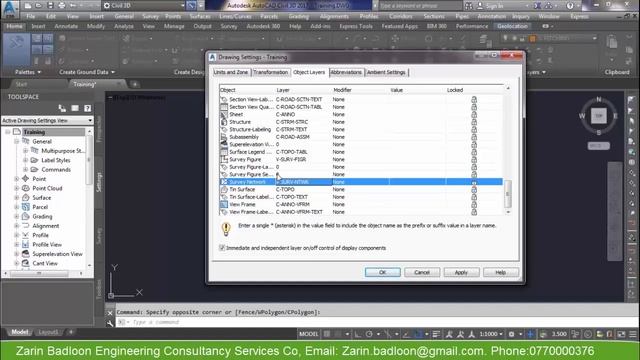Open the AutoCAD application menu icon
Image resolution: width=640 pixels, height=360 pixels.
(10, 8)
